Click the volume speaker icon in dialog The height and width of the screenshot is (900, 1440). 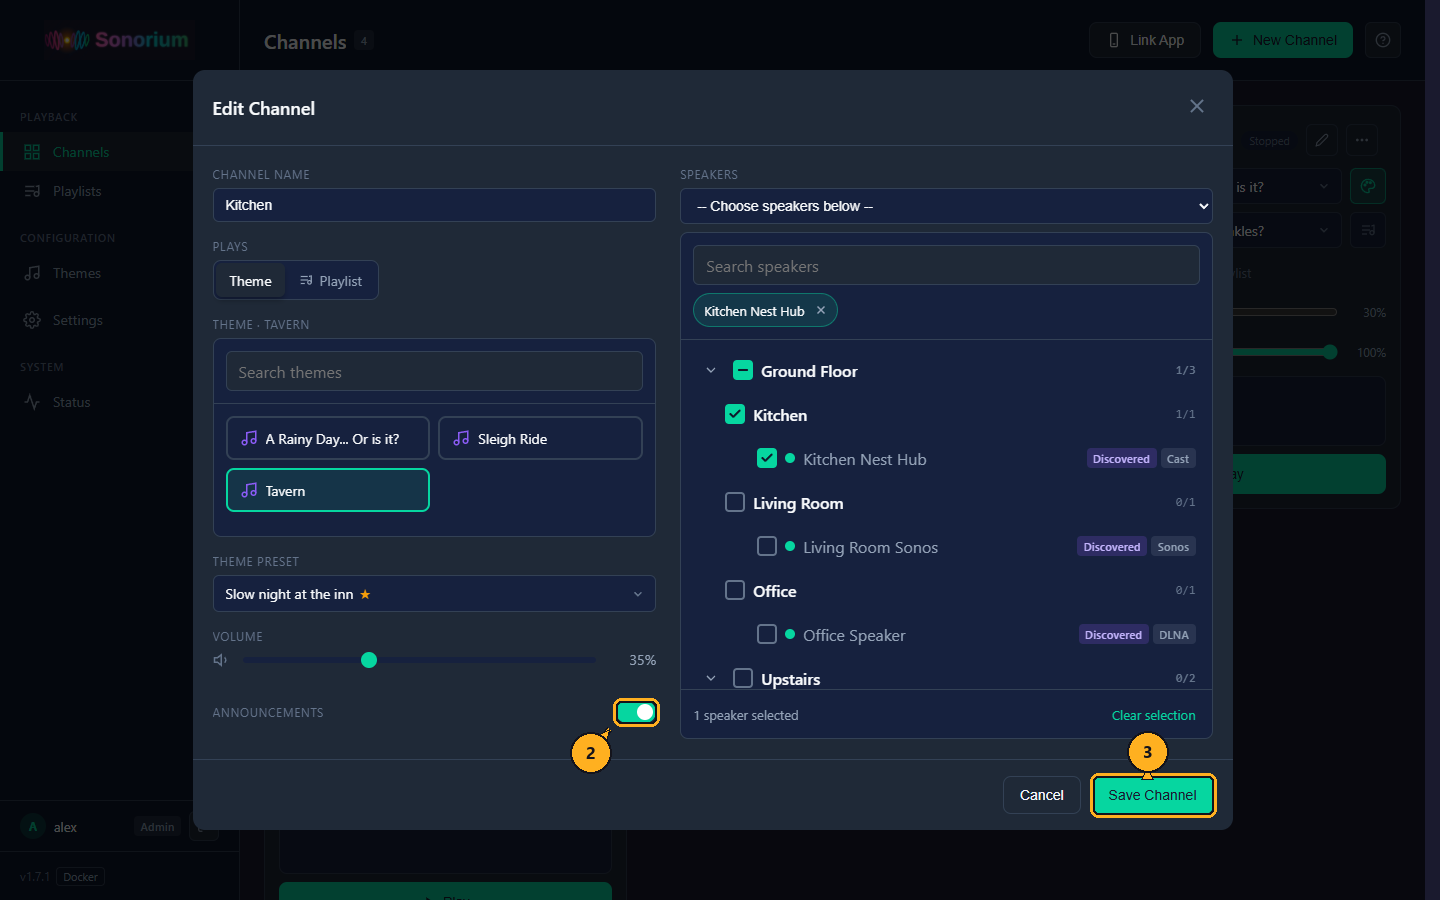[x=220, y=660]
